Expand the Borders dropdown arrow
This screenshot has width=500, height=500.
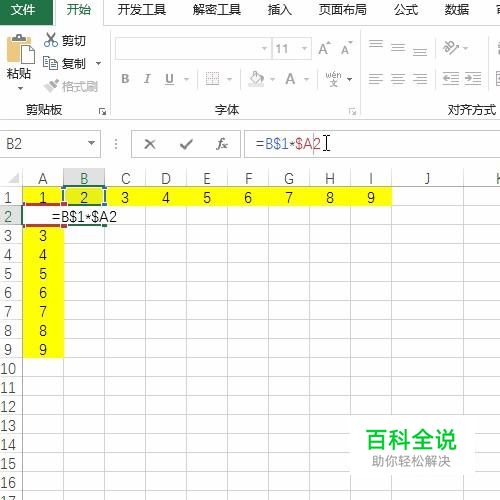(x=230, y=79)
